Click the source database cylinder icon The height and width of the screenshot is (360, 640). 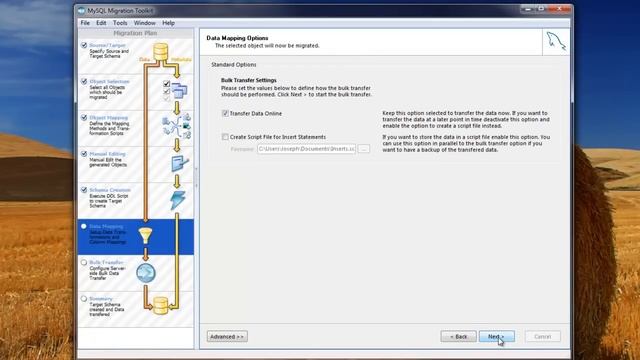click(160, 52)
